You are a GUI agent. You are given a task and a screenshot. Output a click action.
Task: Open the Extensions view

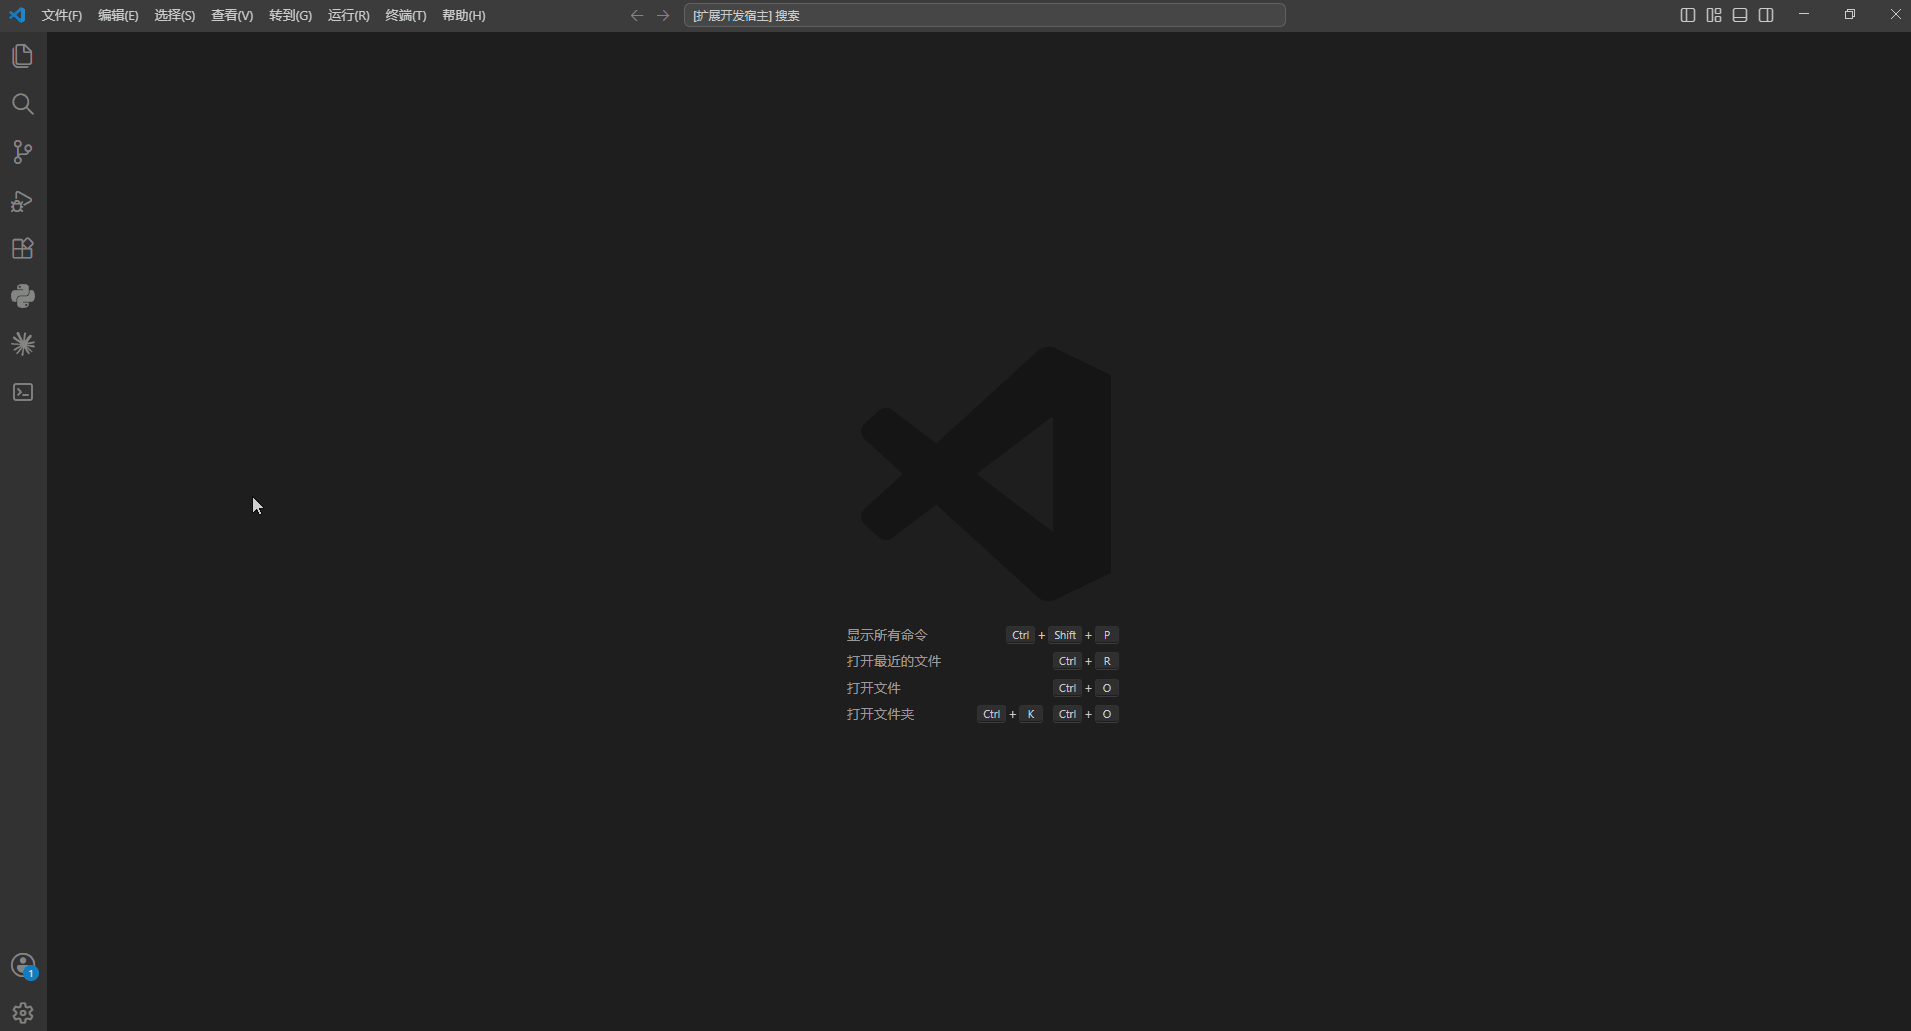tap(23, 248)
